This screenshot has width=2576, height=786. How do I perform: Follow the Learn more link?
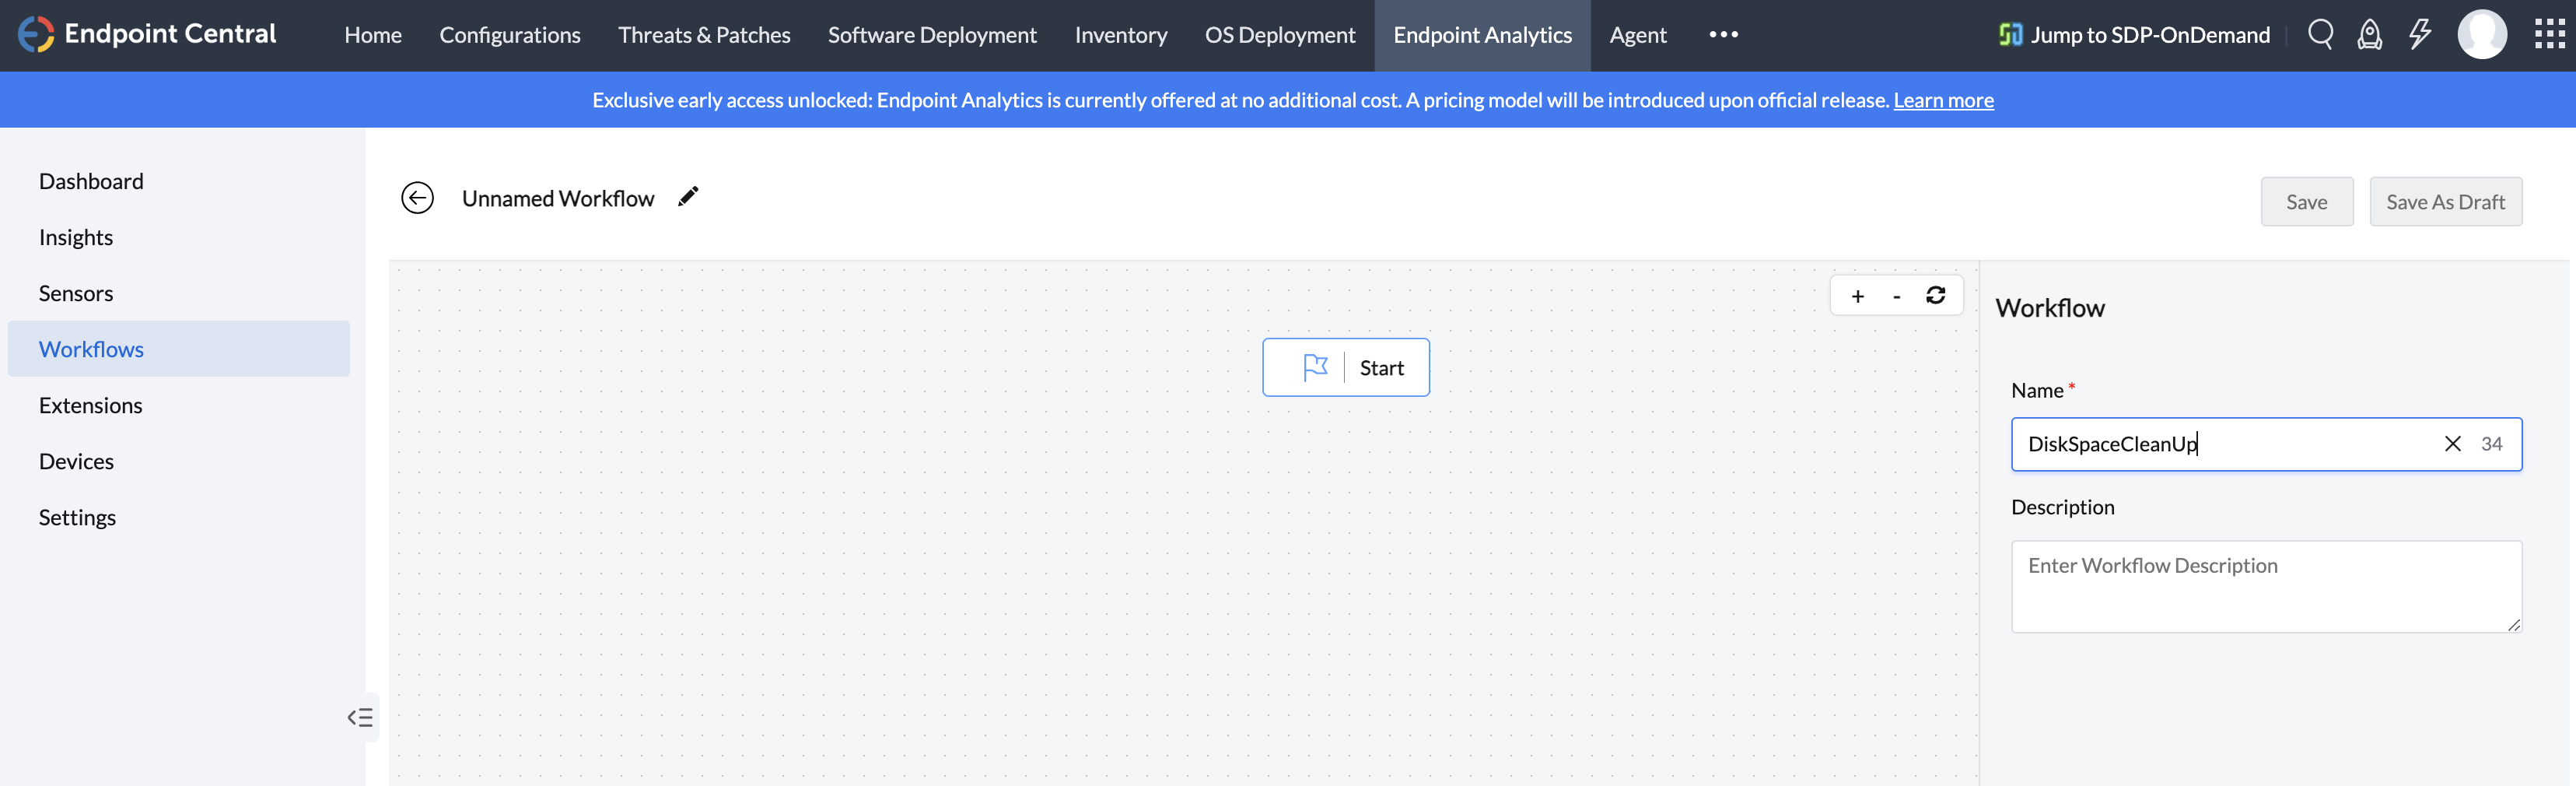pos(1943,100)
